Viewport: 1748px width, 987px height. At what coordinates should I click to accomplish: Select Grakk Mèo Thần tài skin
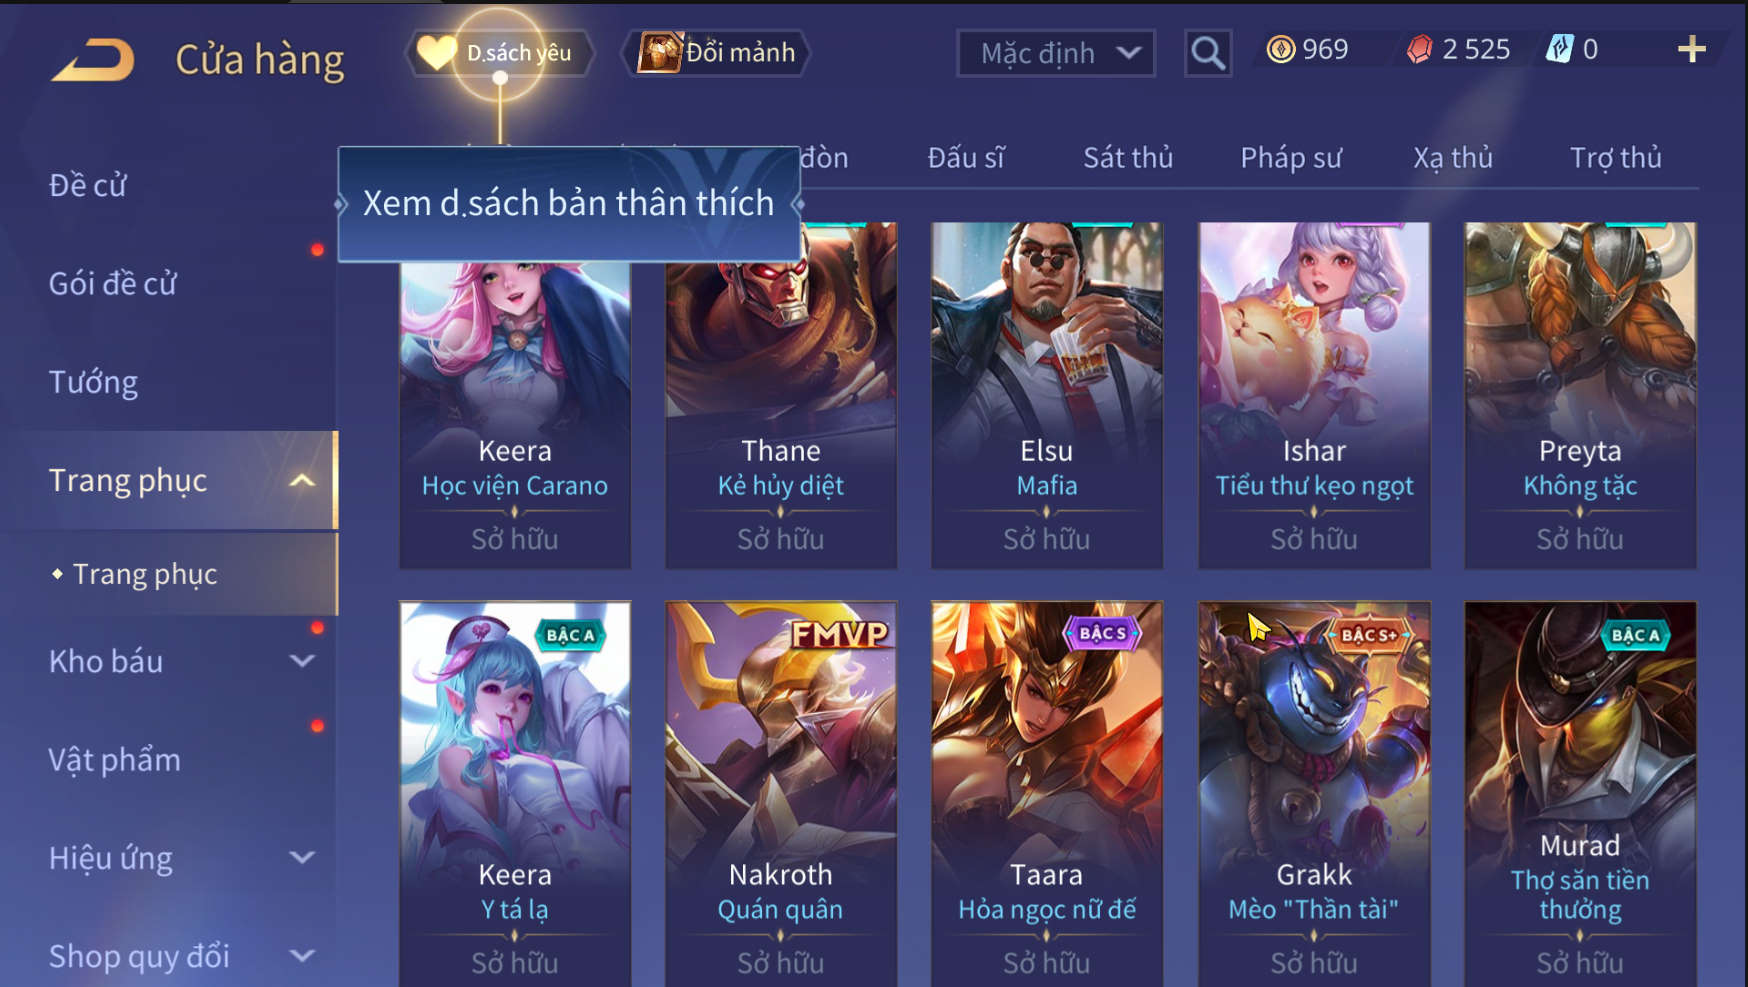(x=1314, y=794)
